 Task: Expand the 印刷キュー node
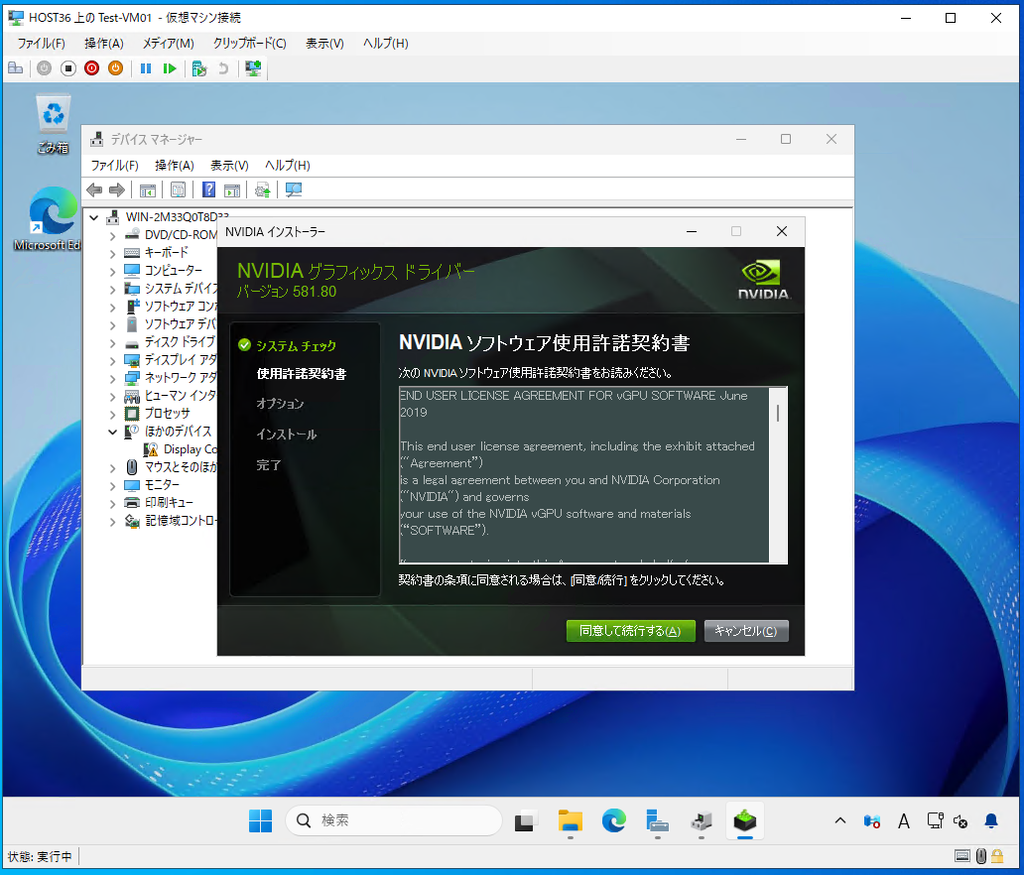point(112,503)
